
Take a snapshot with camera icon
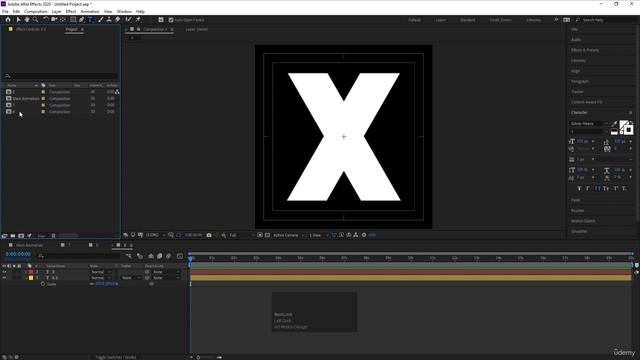tap(209, 235)
